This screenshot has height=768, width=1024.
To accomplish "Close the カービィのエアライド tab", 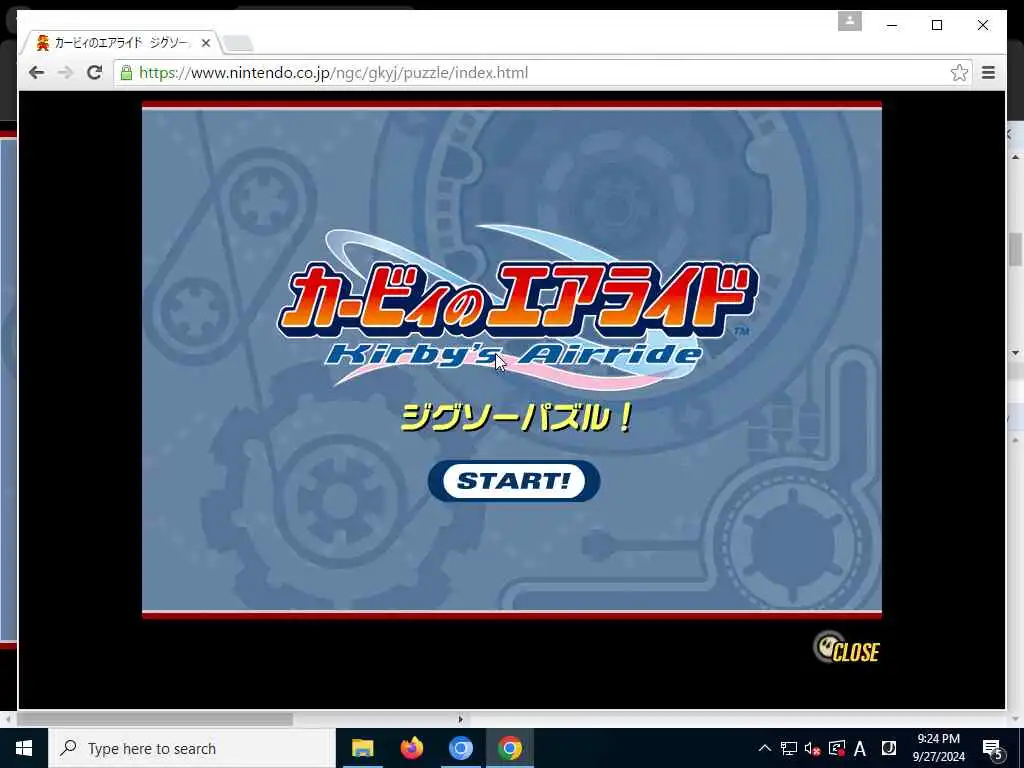I will coord(206,43).
